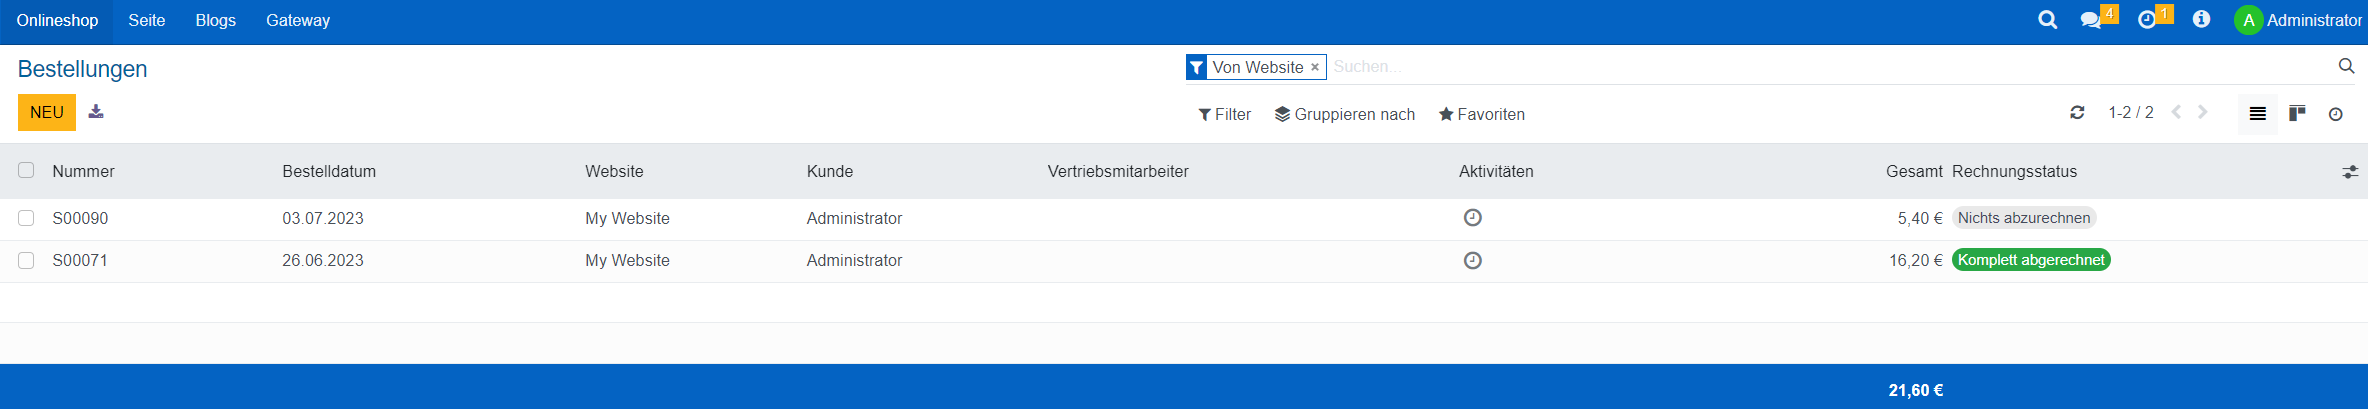
Task: Click the magnifier icon in top bar
Action: (x=2047, y=20)
